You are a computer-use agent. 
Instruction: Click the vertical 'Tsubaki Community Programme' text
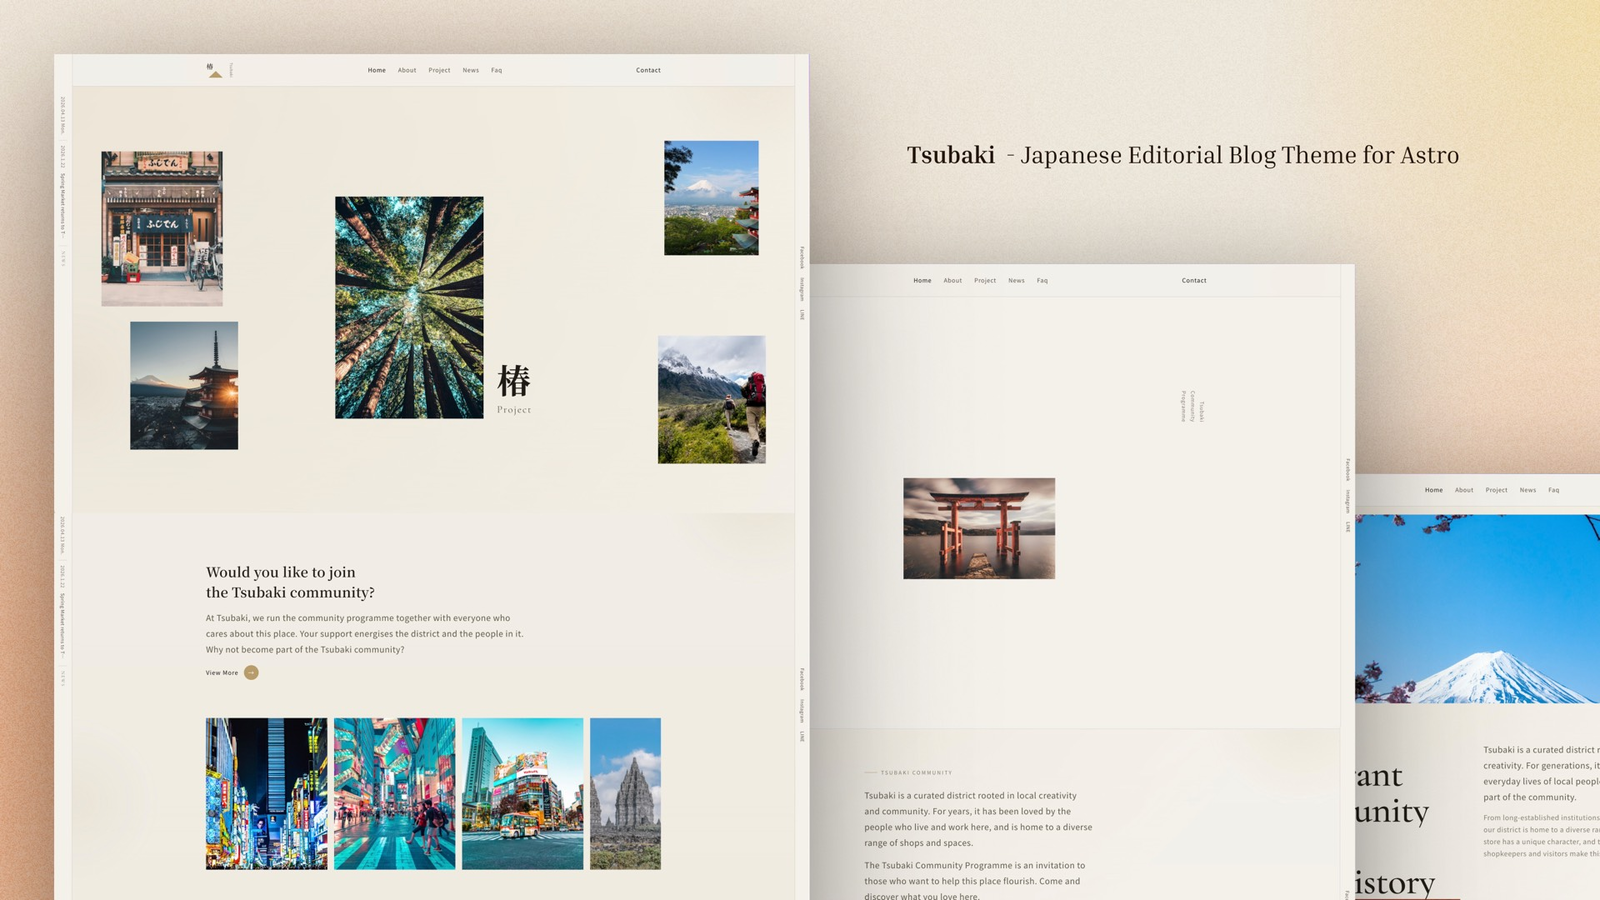tap(1193, 407)
